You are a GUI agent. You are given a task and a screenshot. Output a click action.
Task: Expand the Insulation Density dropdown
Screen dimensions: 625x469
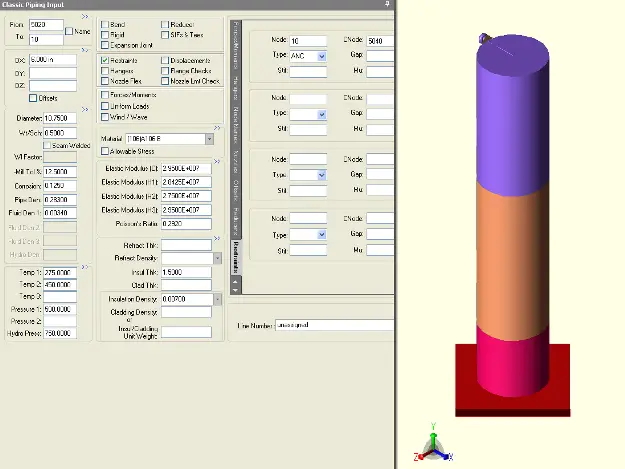[x=217, y=299]
